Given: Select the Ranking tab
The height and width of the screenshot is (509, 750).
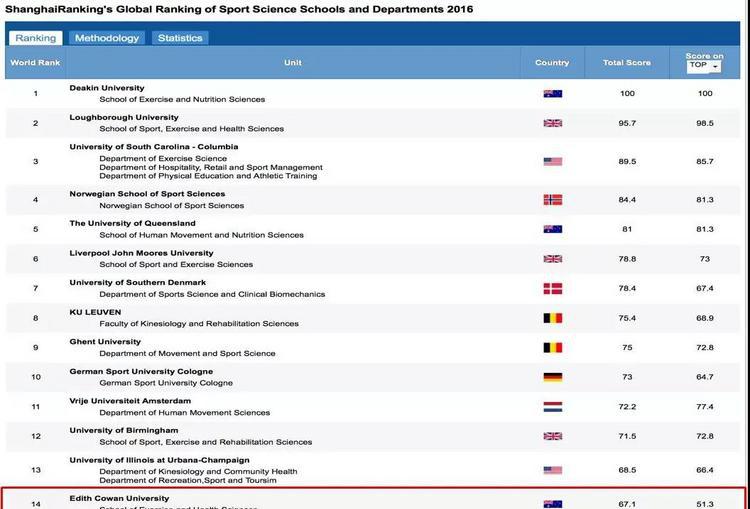Looking at the screenshot, I should 35,38.
